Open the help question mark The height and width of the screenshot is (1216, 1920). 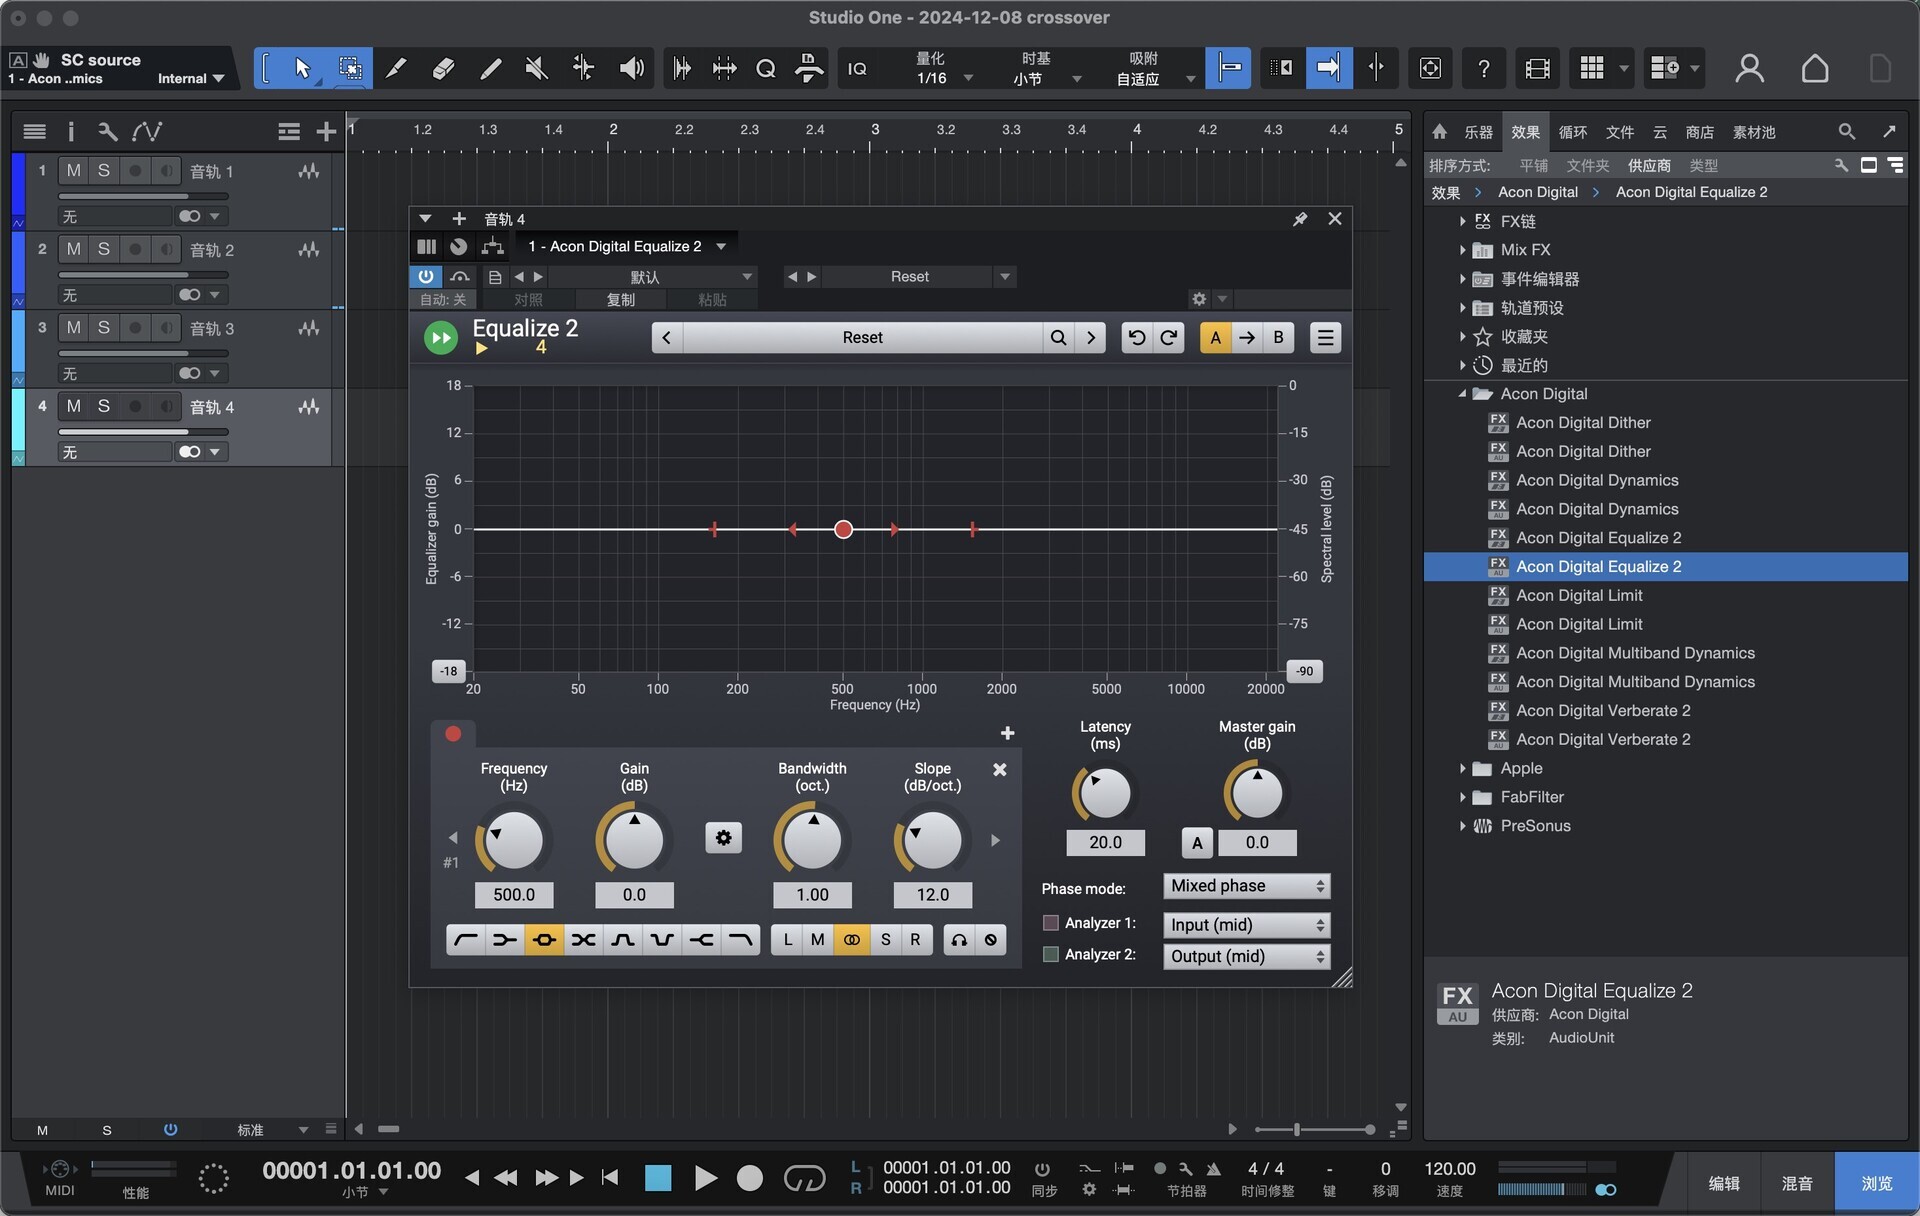[x=1484, y=68]
